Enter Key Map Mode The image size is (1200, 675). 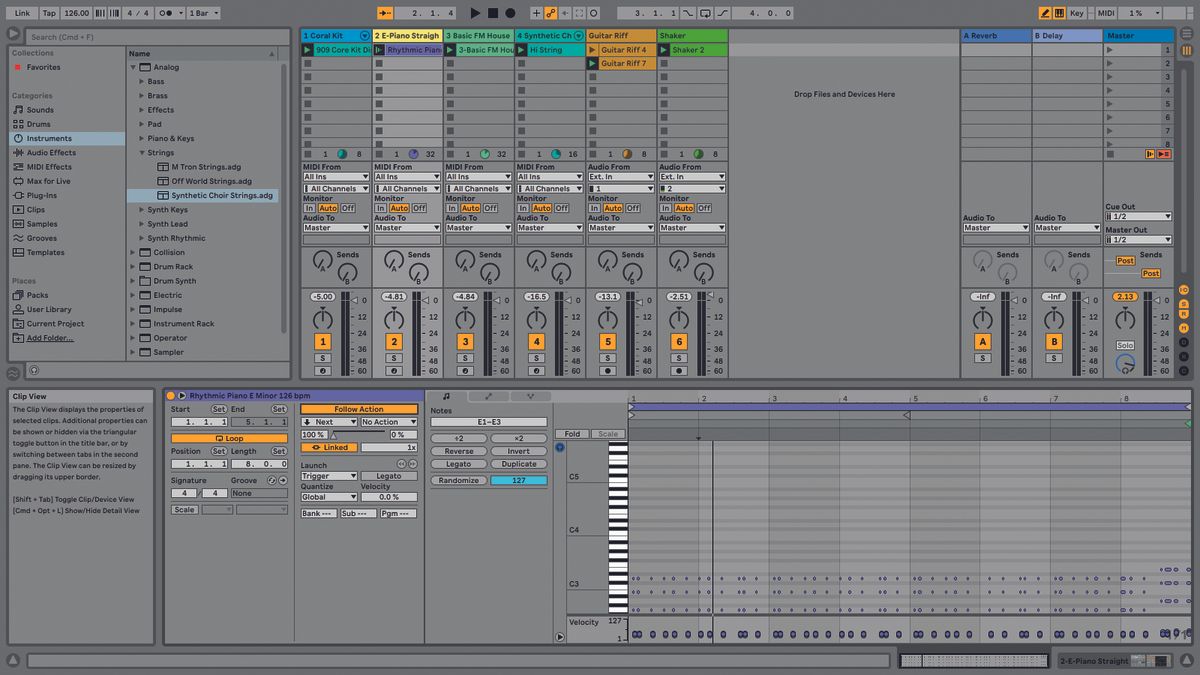(x=1076, y=13)
